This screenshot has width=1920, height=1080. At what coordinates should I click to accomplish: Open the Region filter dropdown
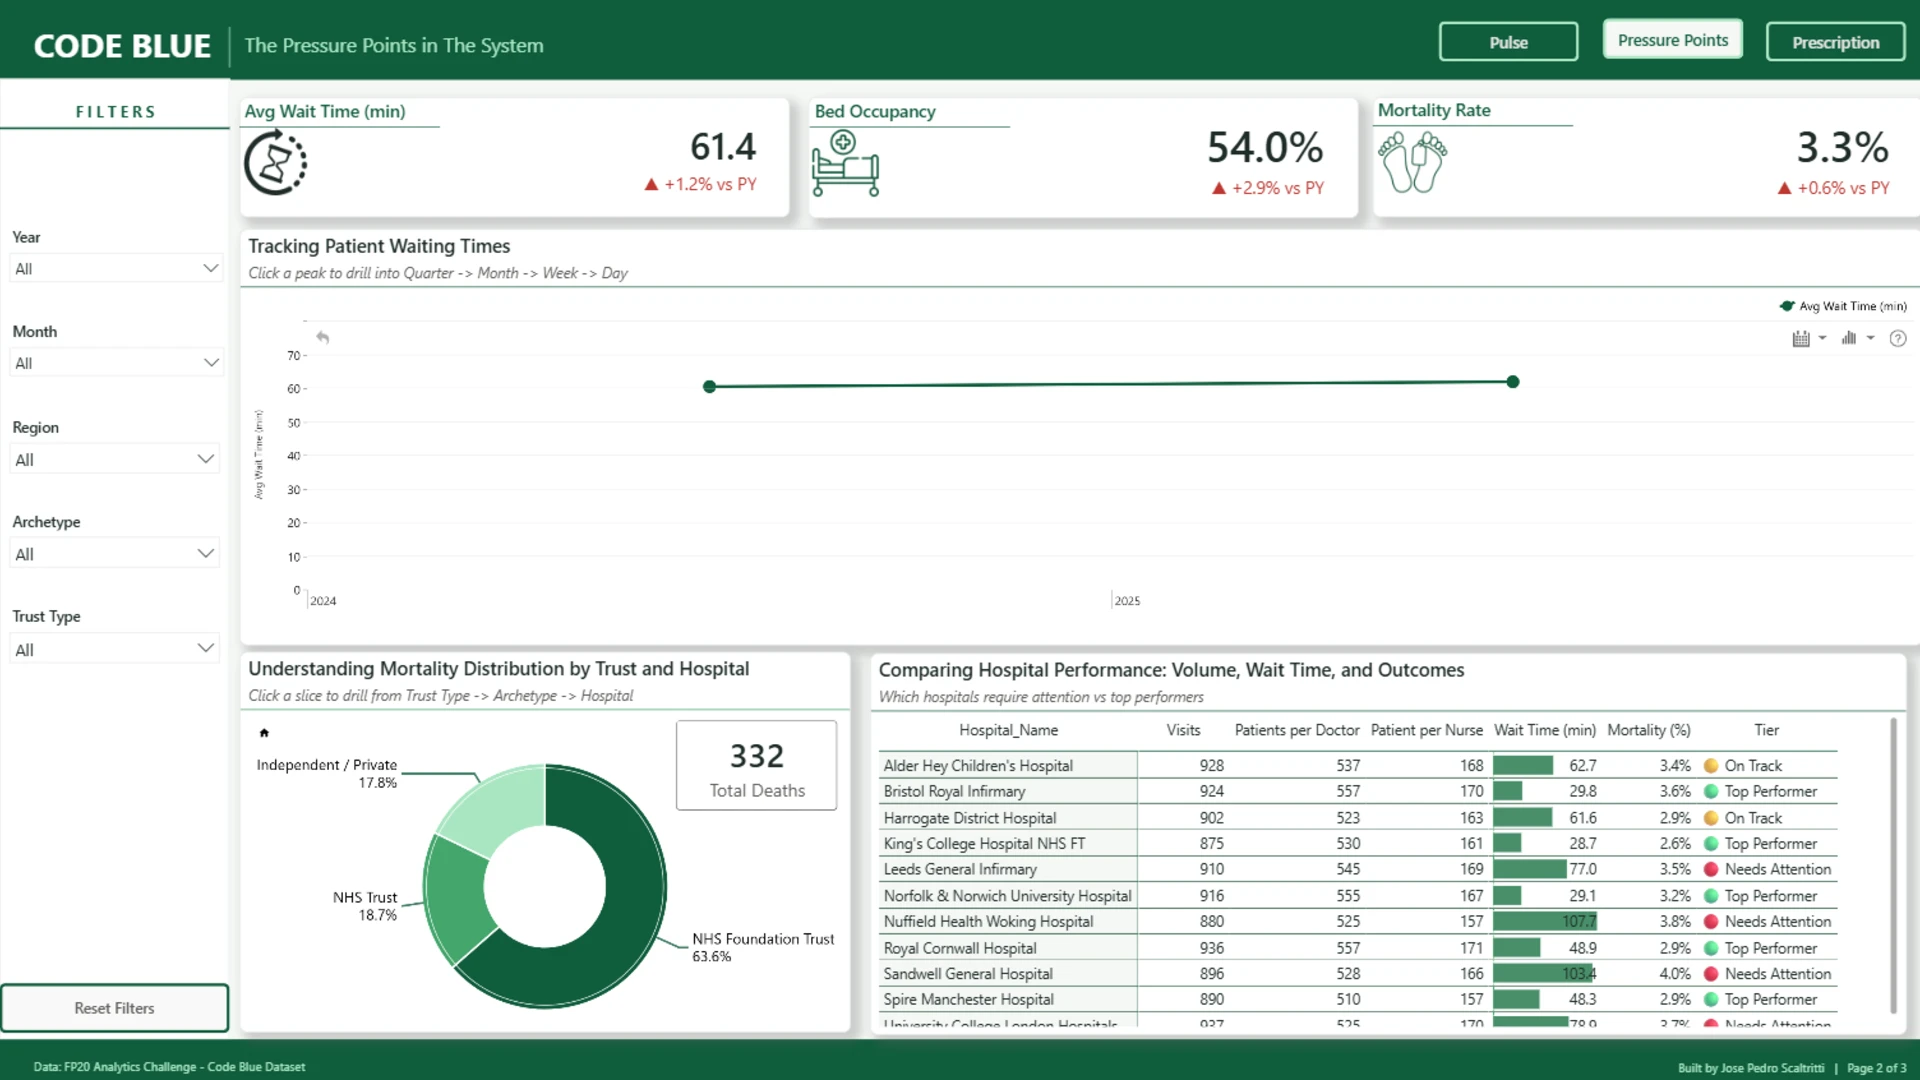[116, 459]
